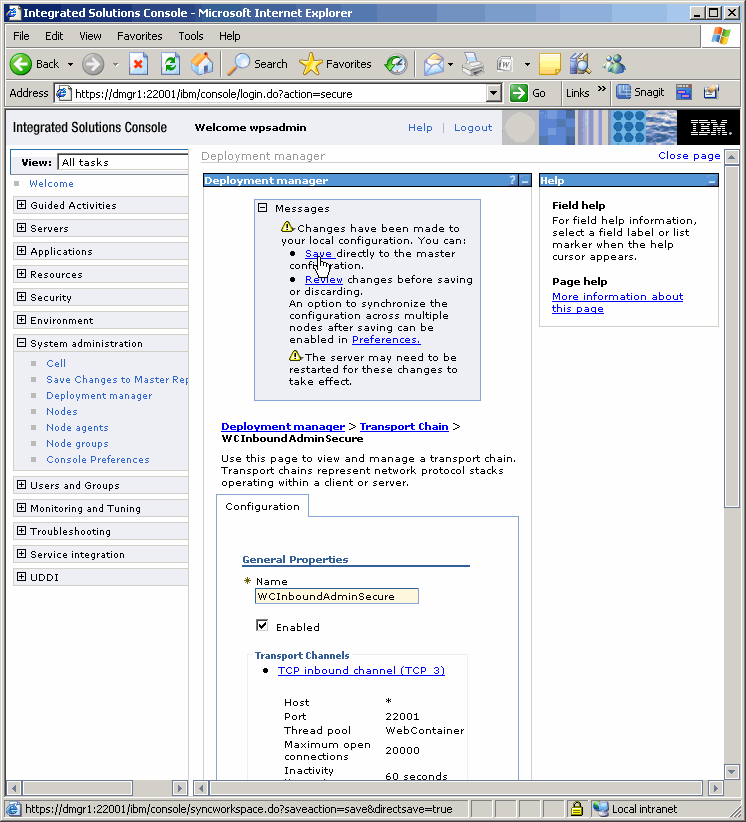This screenshot has height=822, width=746.
Task: Open the Favorites menu
Action: click(139, 36)
